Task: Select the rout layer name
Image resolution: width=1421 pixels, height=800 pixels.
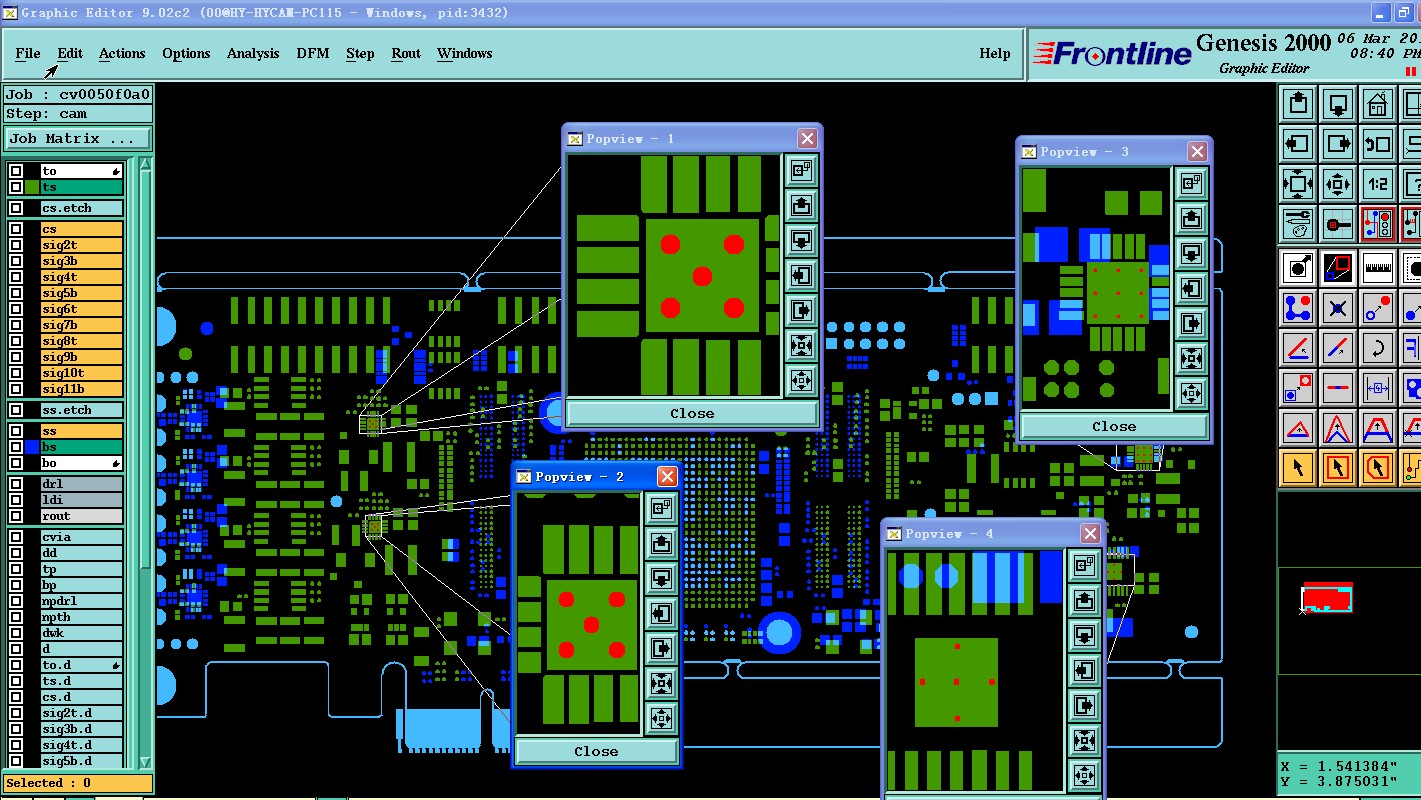Action: click(x=82, y=516)
